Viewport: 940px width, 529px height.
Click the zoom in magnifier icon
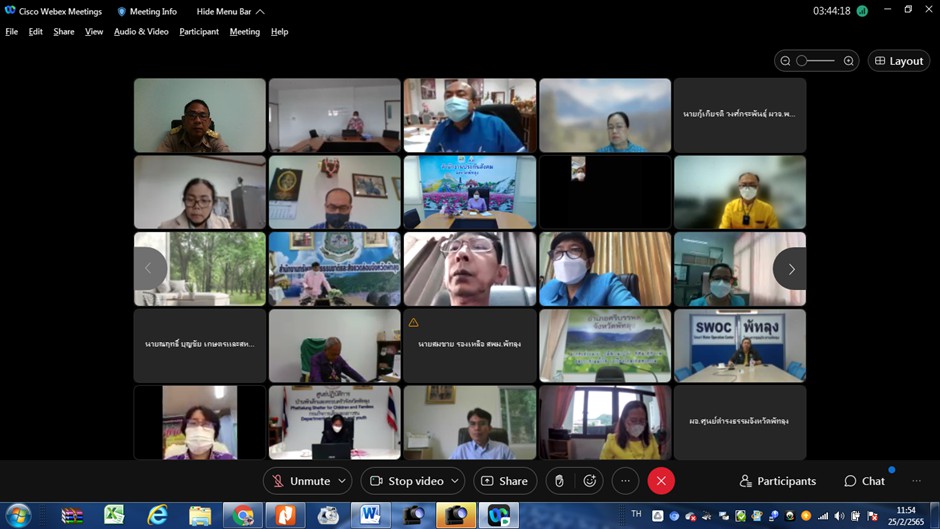point(849,61)
